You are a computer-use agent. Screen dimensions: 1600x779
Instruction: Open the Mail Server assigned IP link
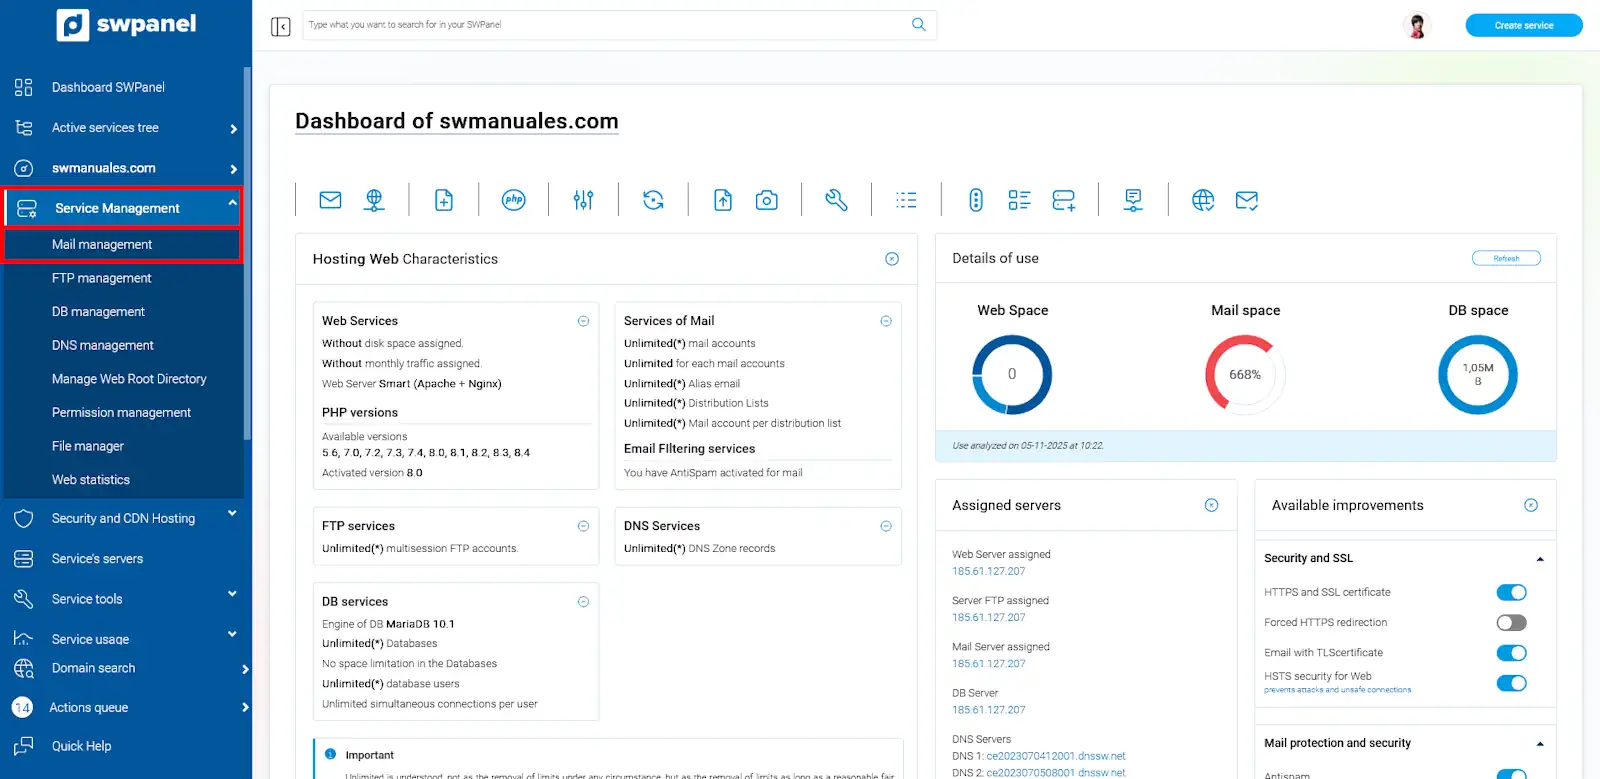point(988,664)
